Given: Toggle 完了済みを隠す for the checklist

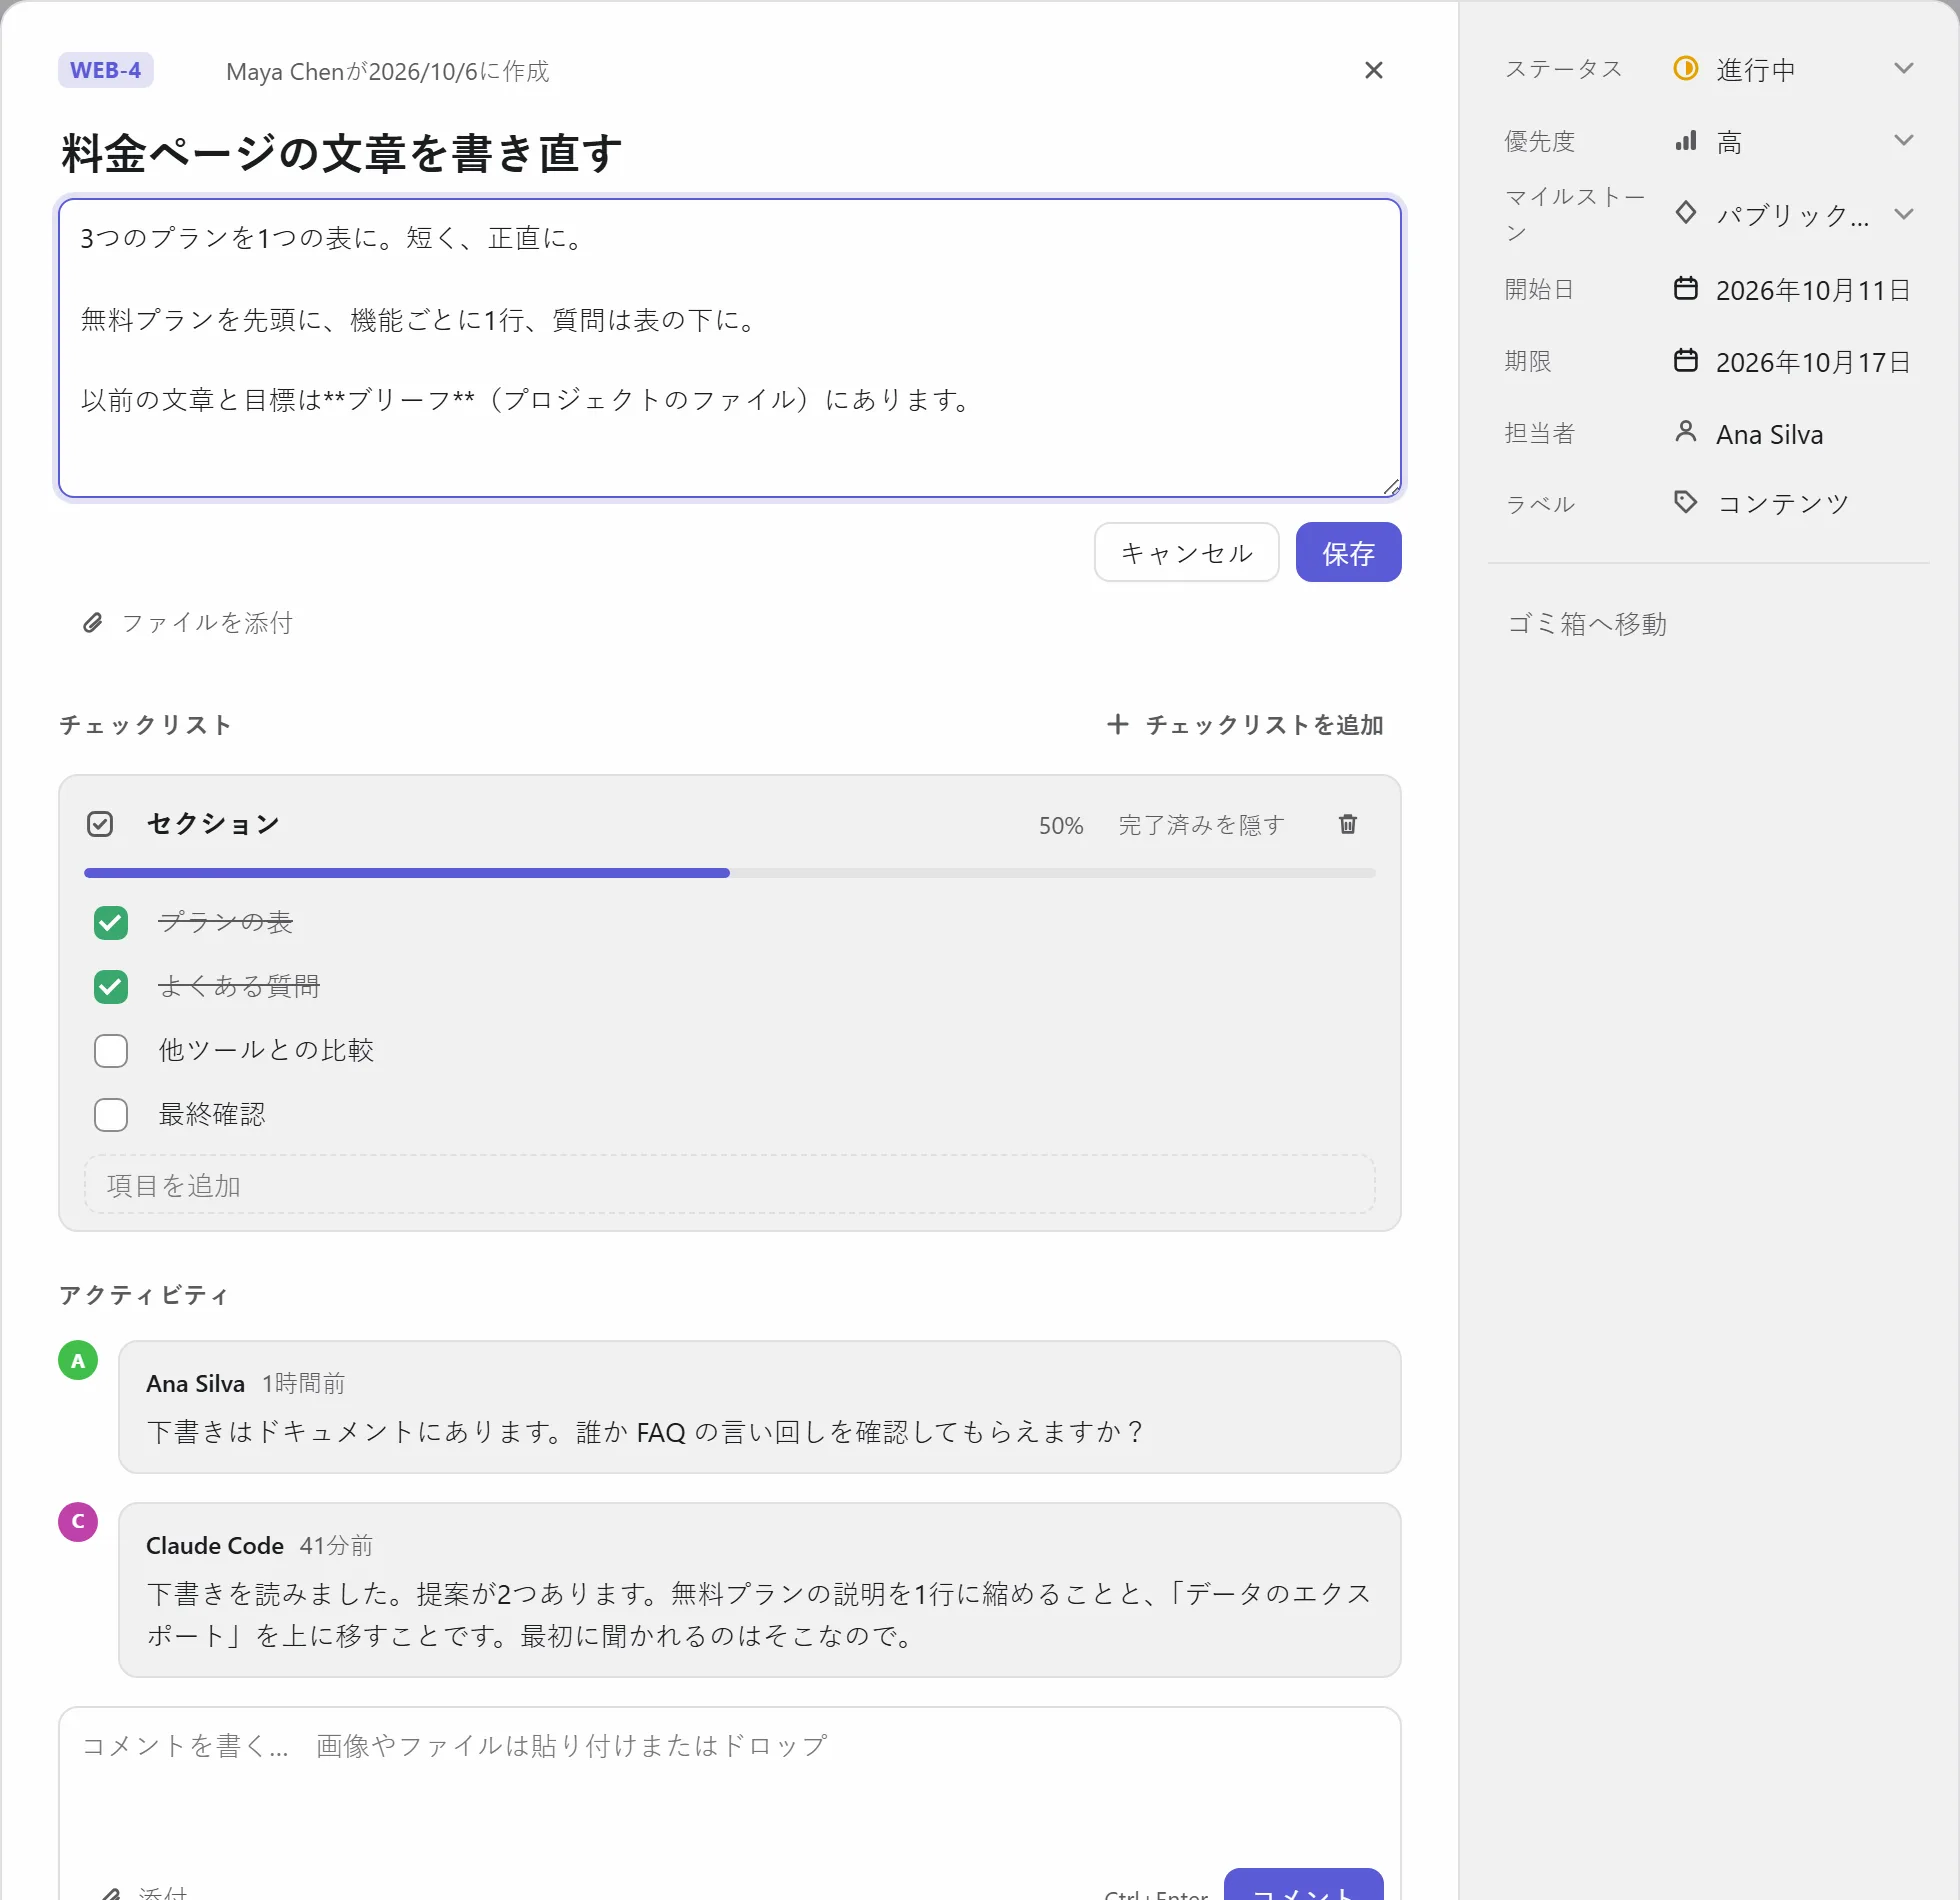Looking at the screenshot, I should [1201, 825].
